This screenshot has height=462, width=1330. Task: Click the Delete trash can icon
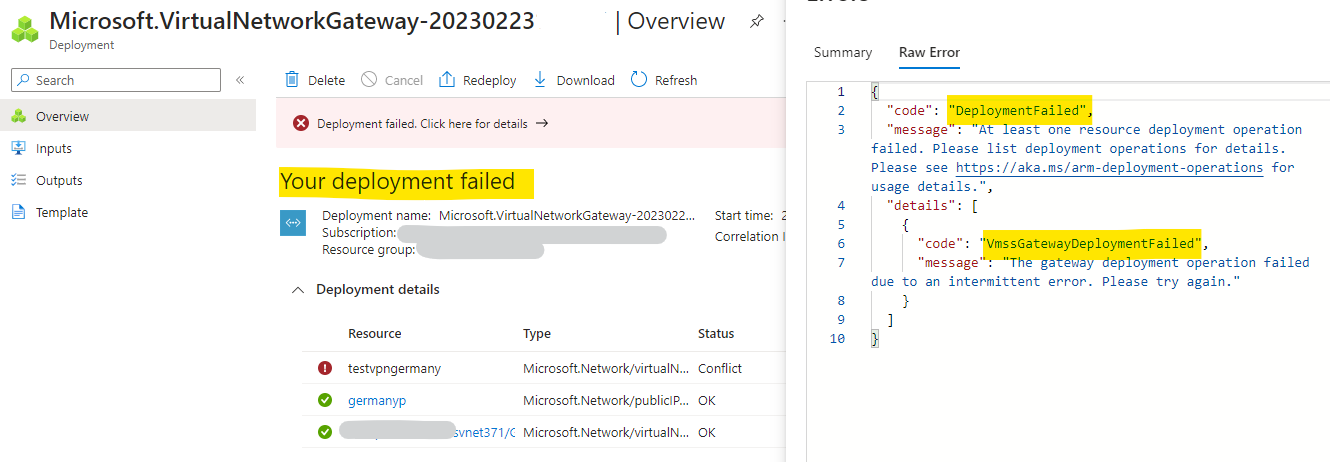292,80
